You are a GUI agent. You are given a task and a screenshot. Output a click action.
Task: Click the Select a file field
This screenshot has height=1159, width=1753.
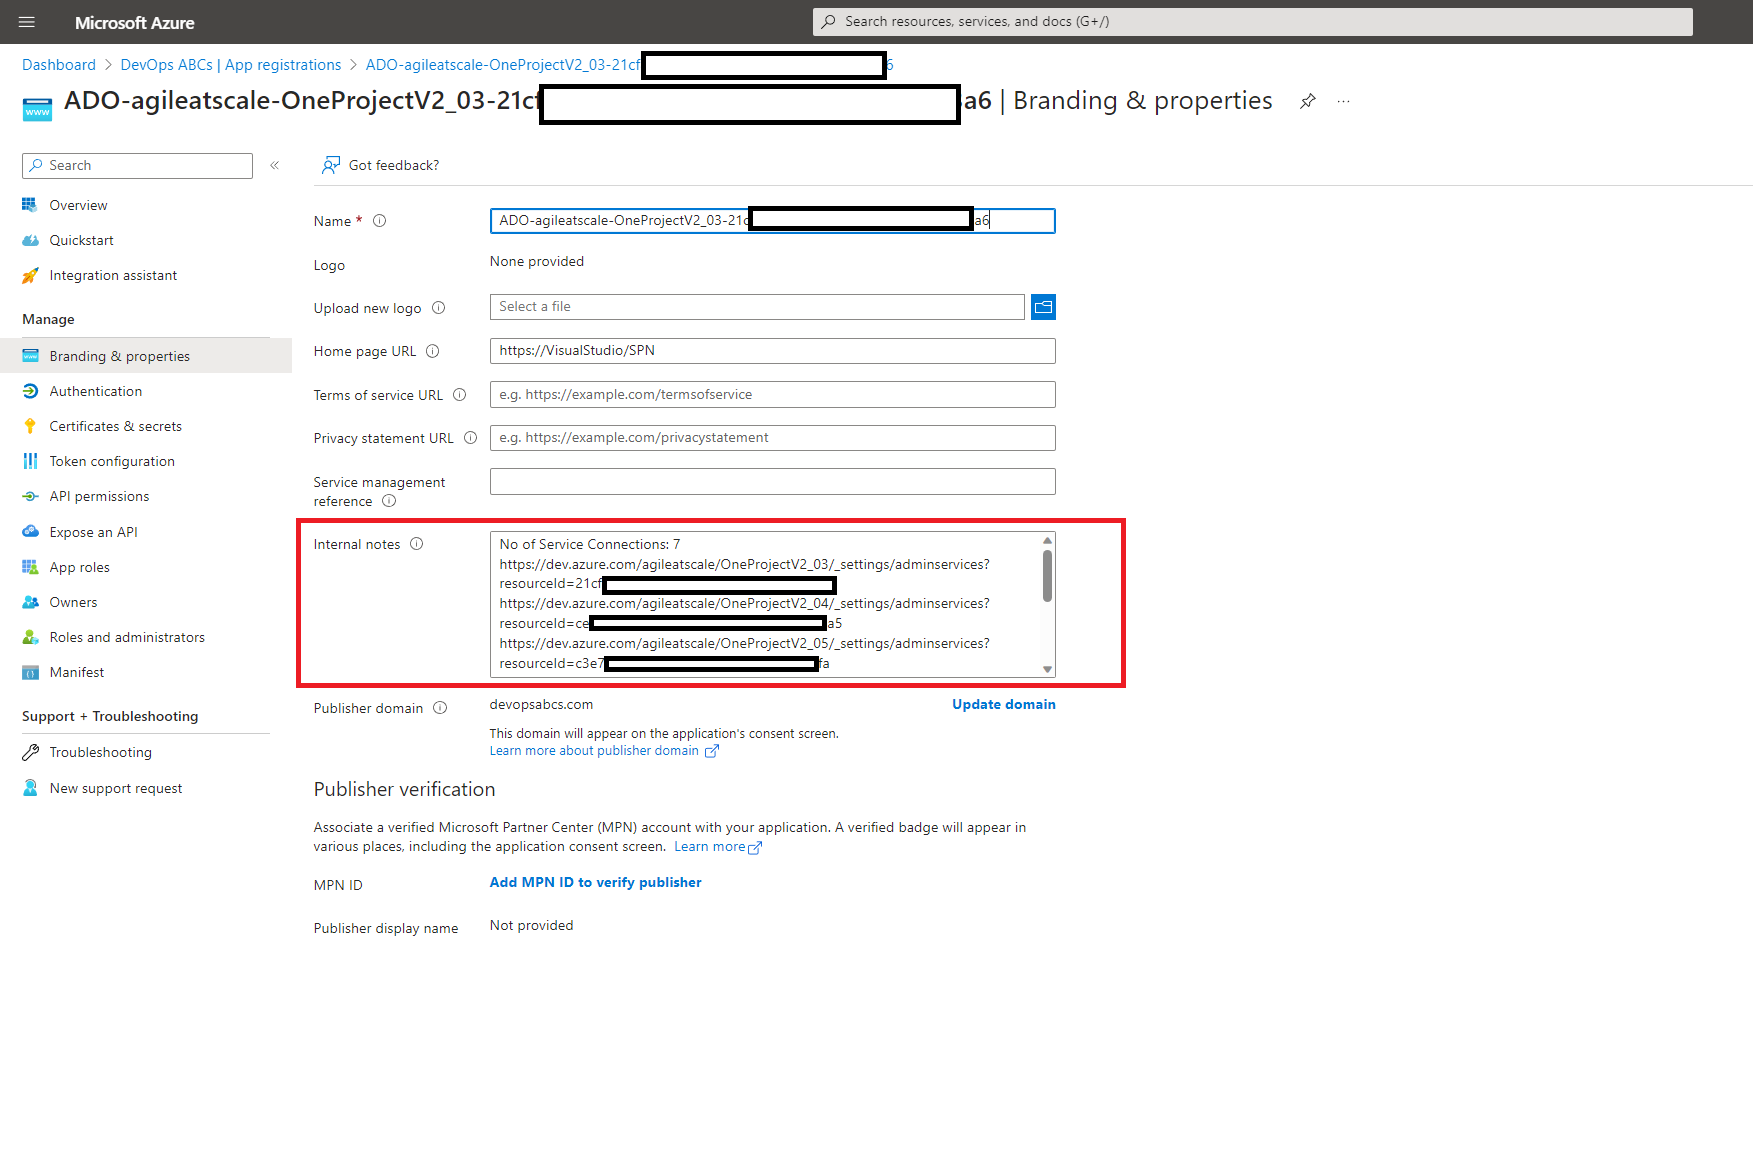point(757,307)
